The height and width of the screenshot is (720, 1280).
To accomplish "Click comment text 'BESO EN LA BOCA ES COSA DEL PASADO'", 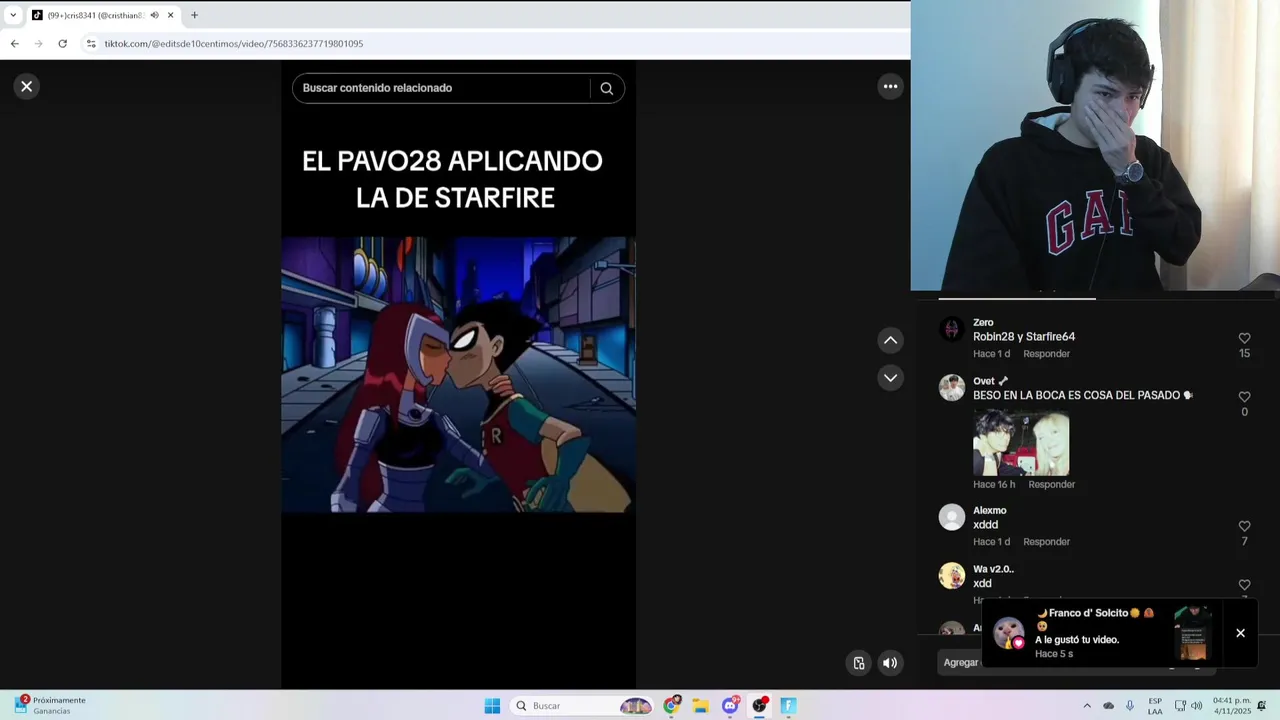I will pyautogui.click(x=1076, y=395).
